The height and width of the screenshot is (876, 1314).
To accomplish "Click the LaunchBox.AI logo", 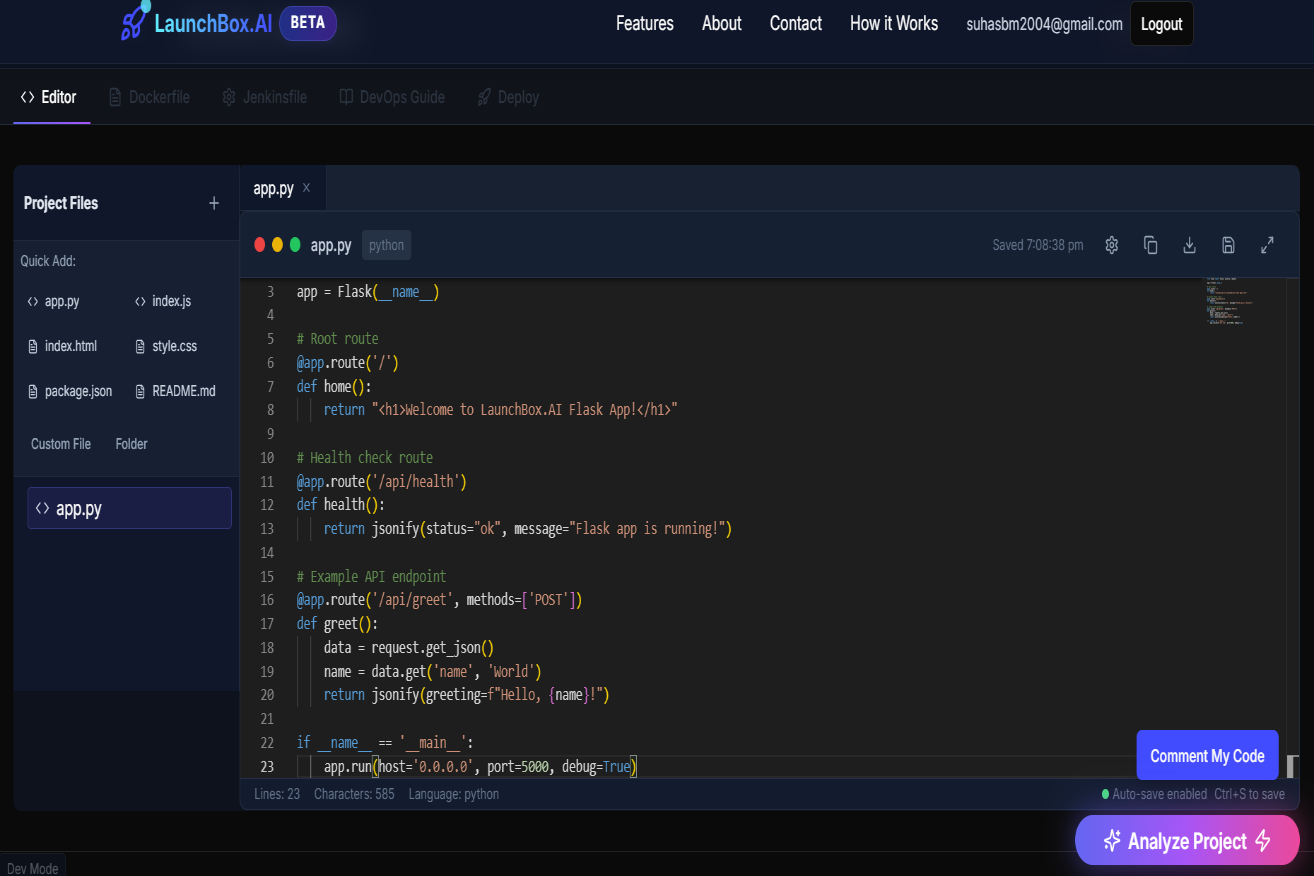I will (x=196, y=22).
